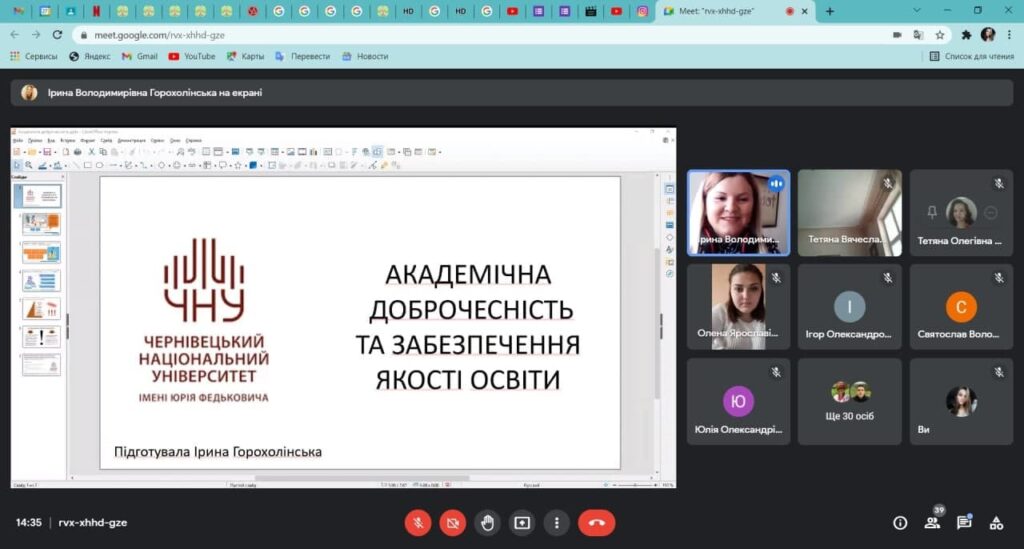Screen dimensions: 1024x549
Task: Click Ellipse shape tool in Impress toolbar
Action: [x=99, y=165]
